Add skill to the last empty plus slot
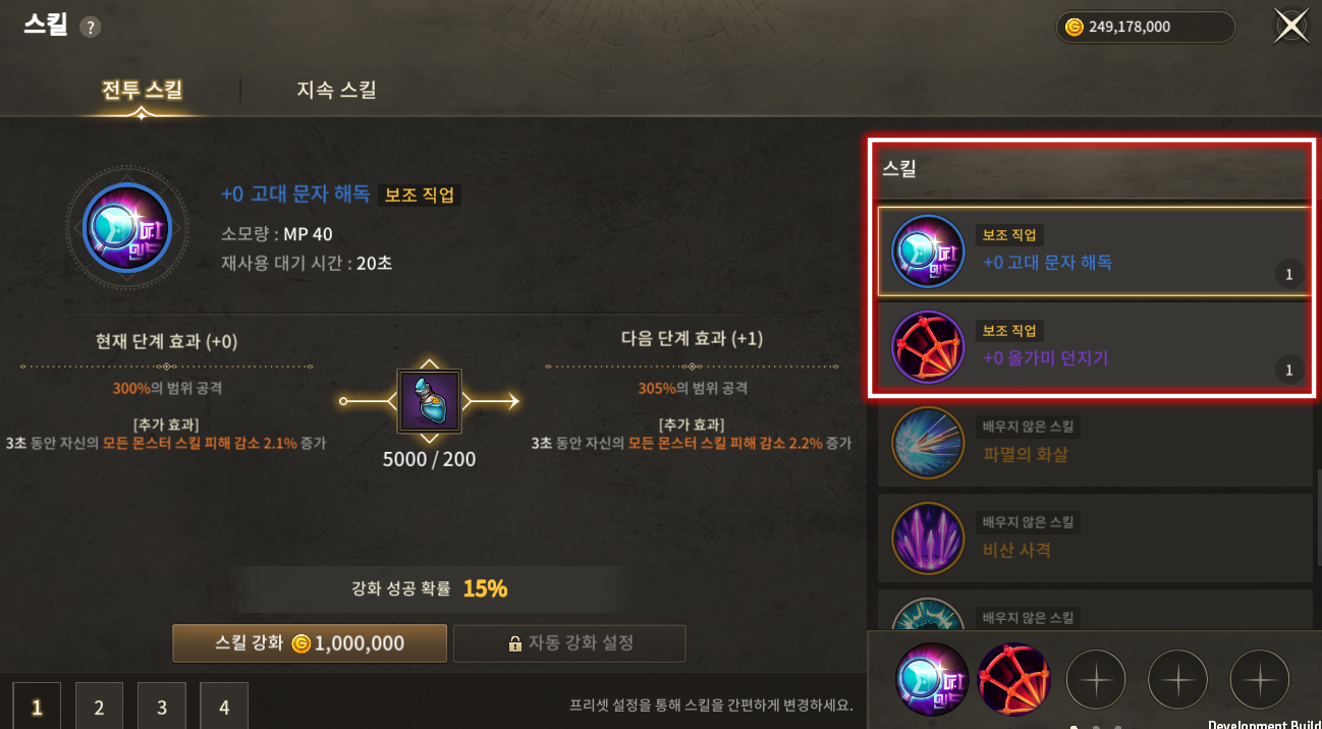The image size is (1322, 729). (x=1260, y=680)
